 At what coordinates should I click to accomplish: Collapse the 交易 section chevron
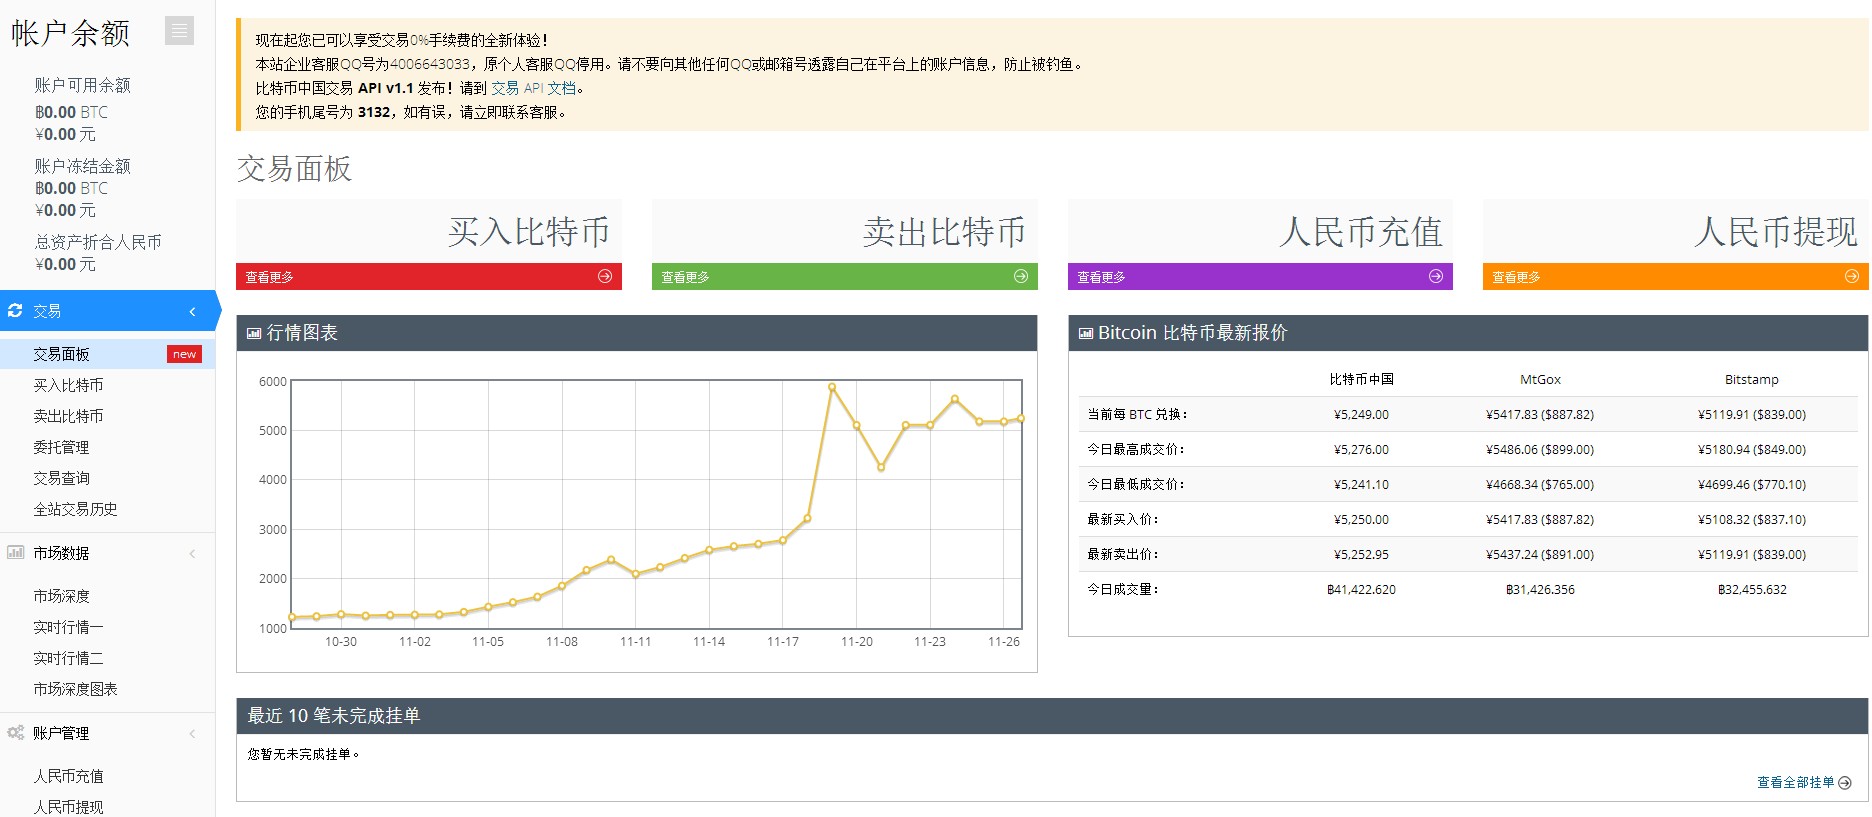pos(192,312)
